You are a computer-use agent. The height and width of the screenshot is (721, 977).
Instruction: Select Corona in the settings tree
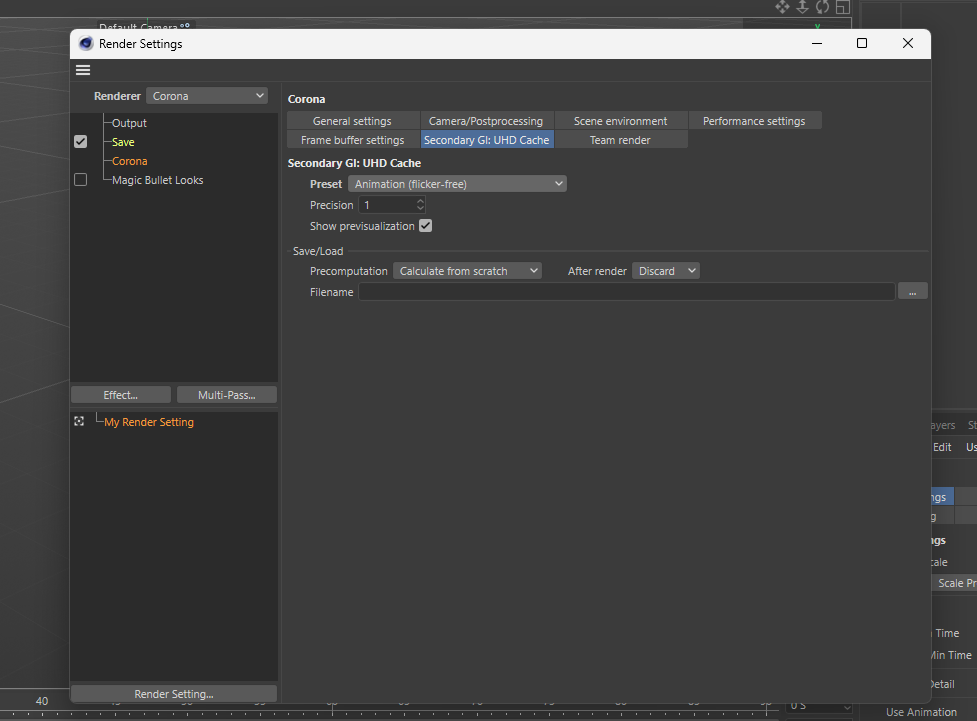tap(130, 161)
